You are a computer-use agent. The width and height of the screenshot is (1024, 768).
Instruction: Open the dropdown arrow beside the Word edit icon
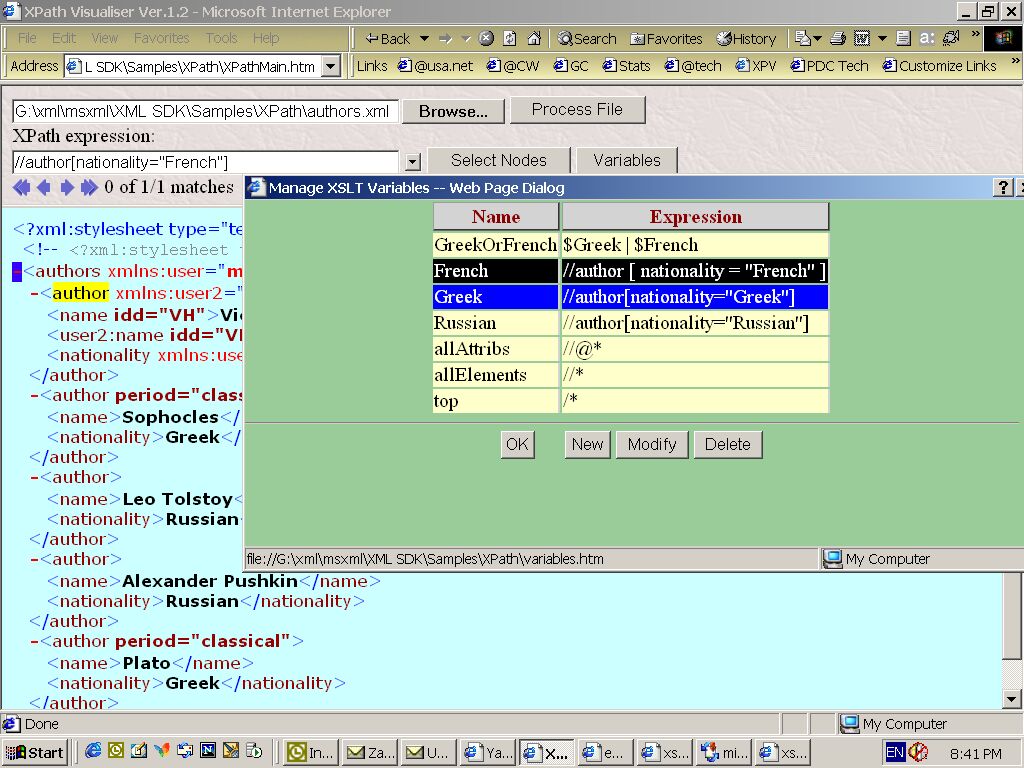(882, 39)
